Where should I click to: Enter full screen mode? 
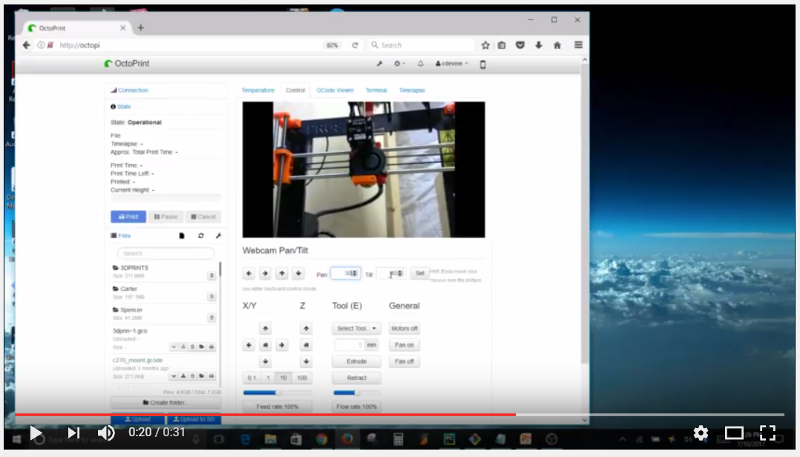pos(767,433)
